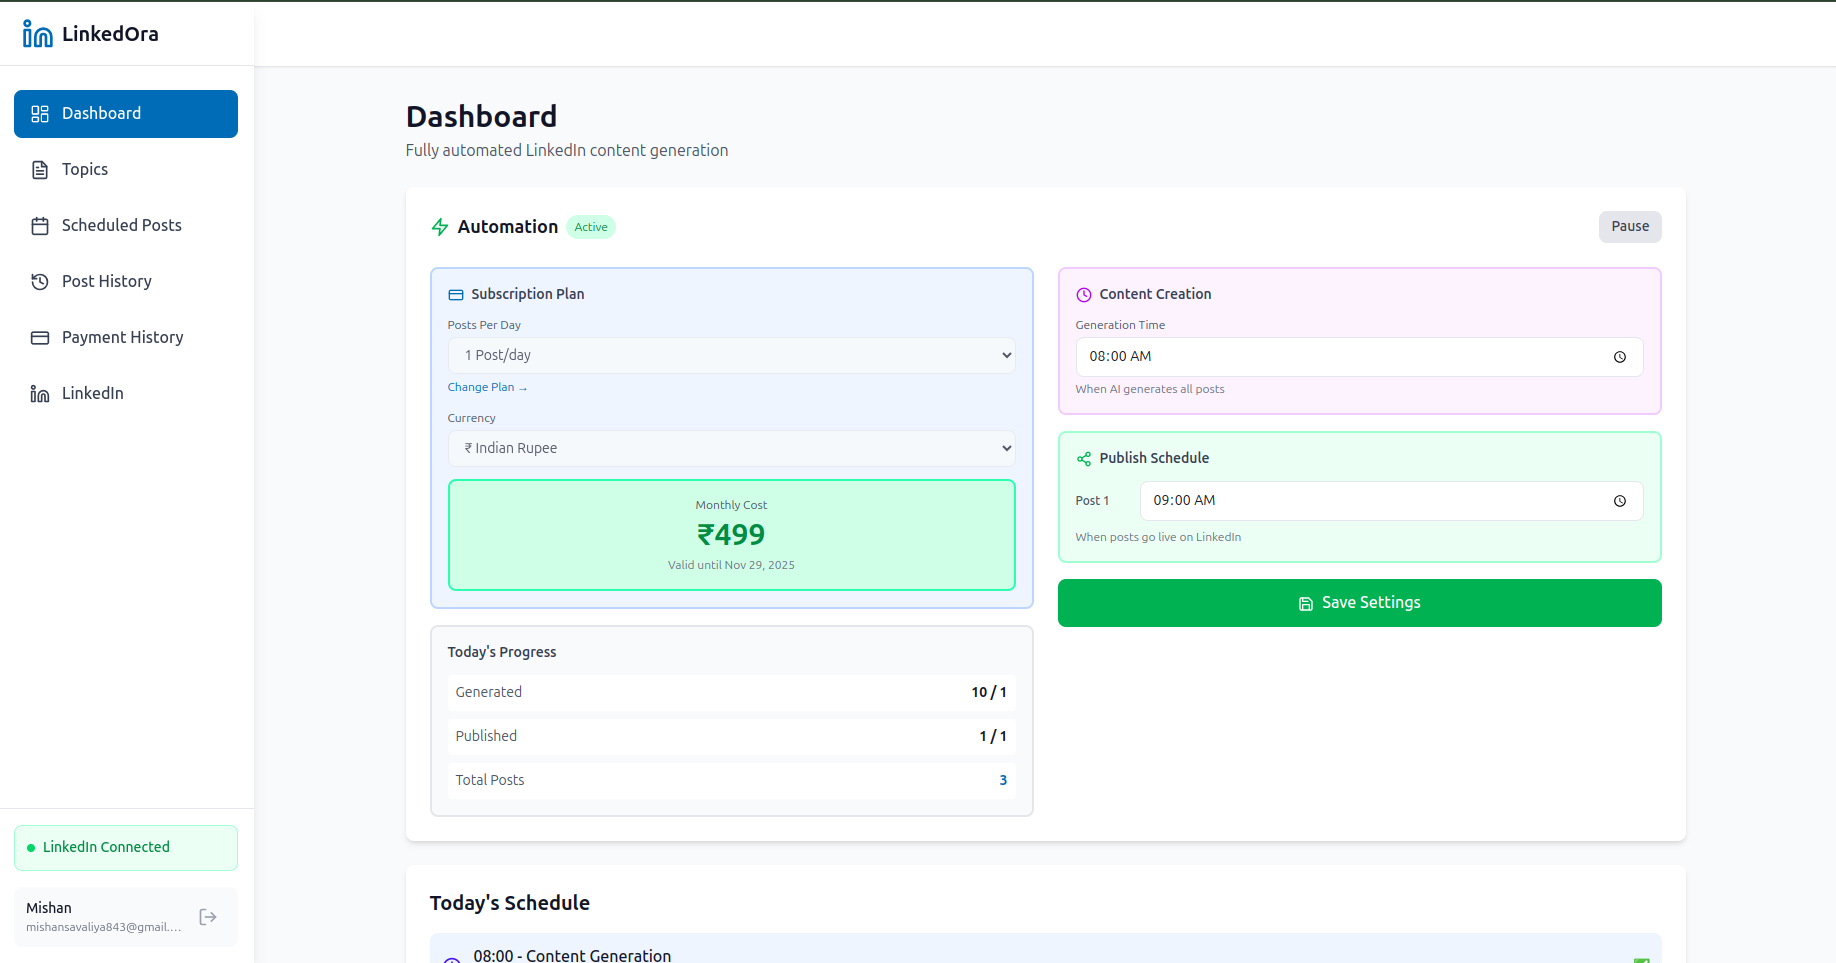The height and width of the screenshot is (963, 1836).
Task: Click the clock icon in Generation Time field
Action: click(1620, 357)
